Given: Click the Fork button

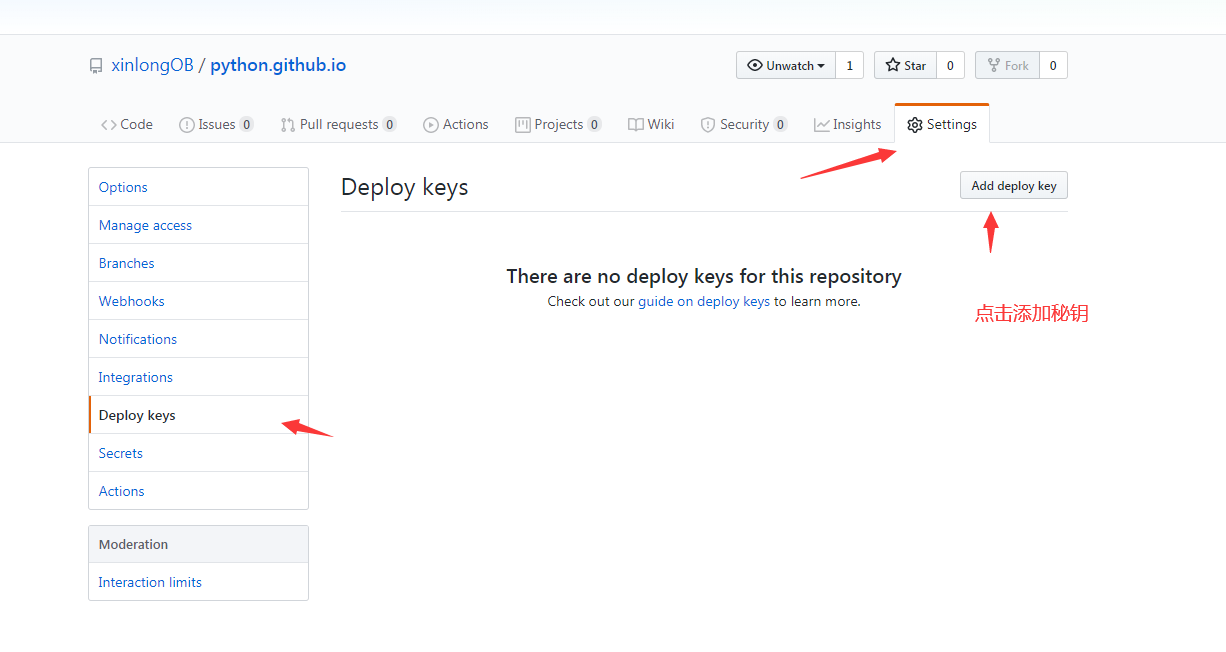Looking at the screenshot, I should point(1007,66).
